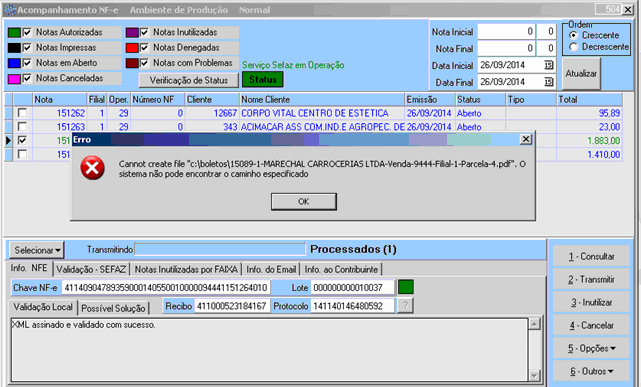This screenshot has width=641, height=387.
Task: Expand the 6 - Outros menu button
Action: pyautogui.click(x=591, y=371)
